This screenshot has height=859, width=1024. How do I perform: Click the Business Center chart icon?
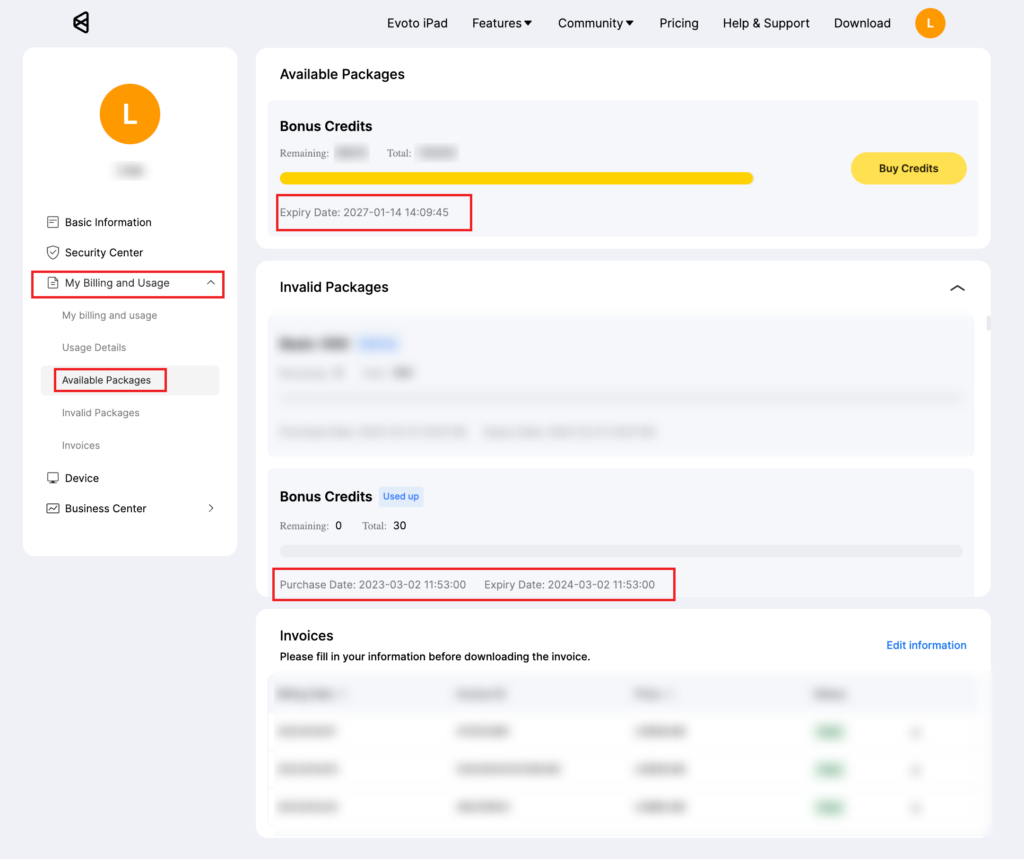click(x=53, y=508)
